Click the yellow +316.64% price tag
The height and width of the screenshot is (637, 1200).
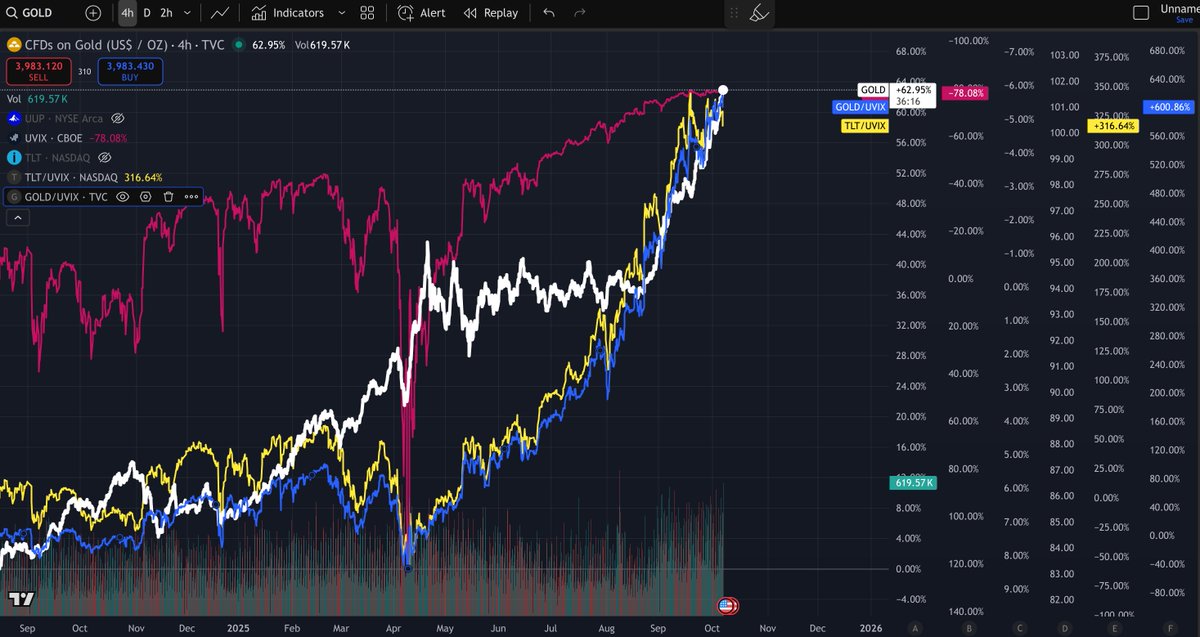(x=1113, y=126)
